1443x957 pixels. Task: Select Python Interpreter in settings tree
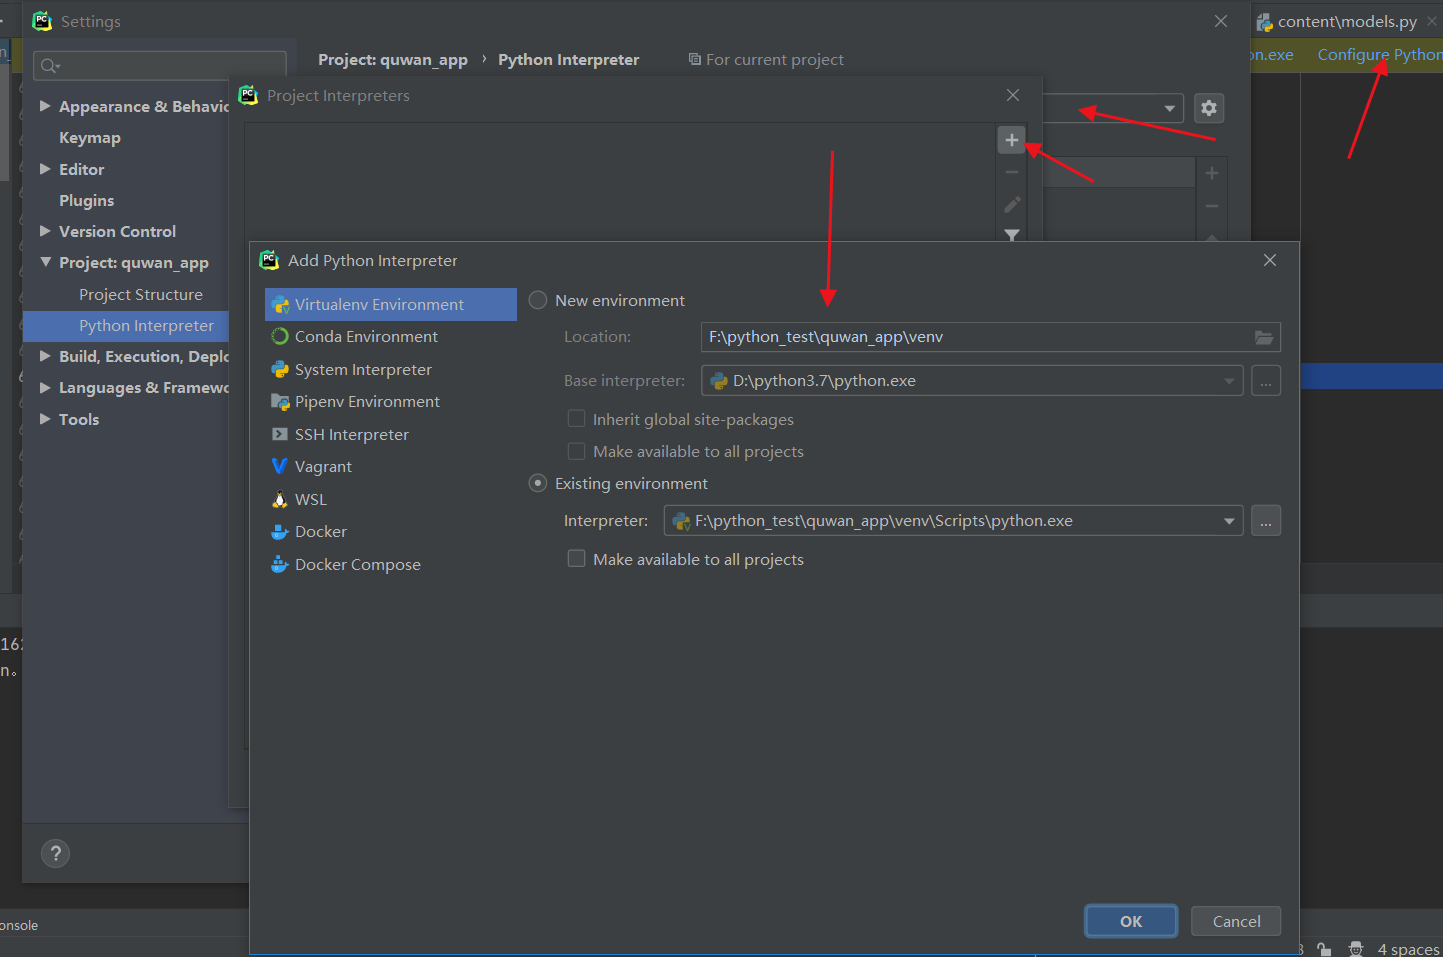(x=146, y=325)
